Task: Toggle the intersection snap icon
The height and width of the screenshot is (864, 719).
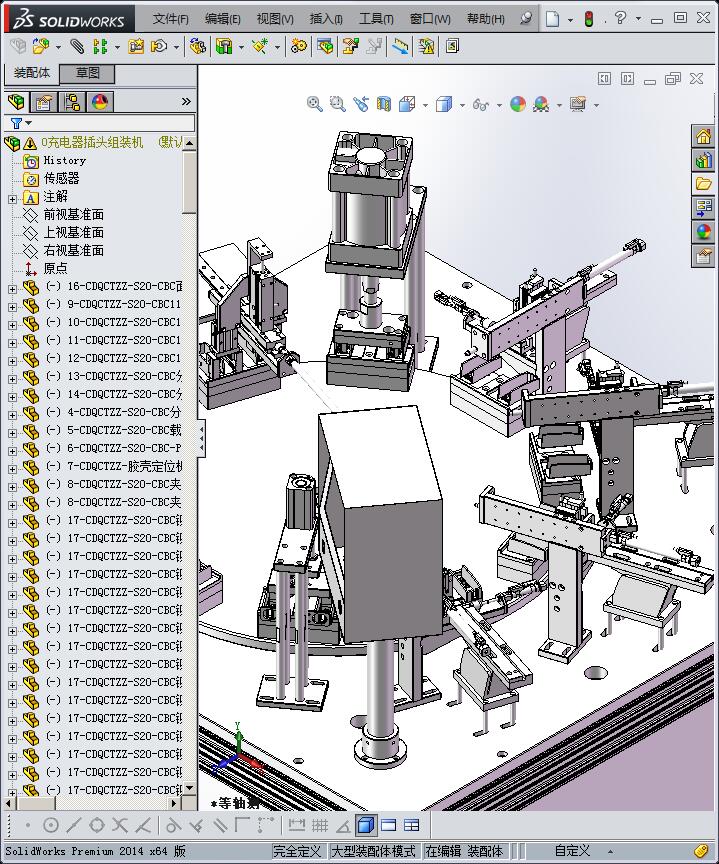Action: pyautogui.click(x=120, y=825)
